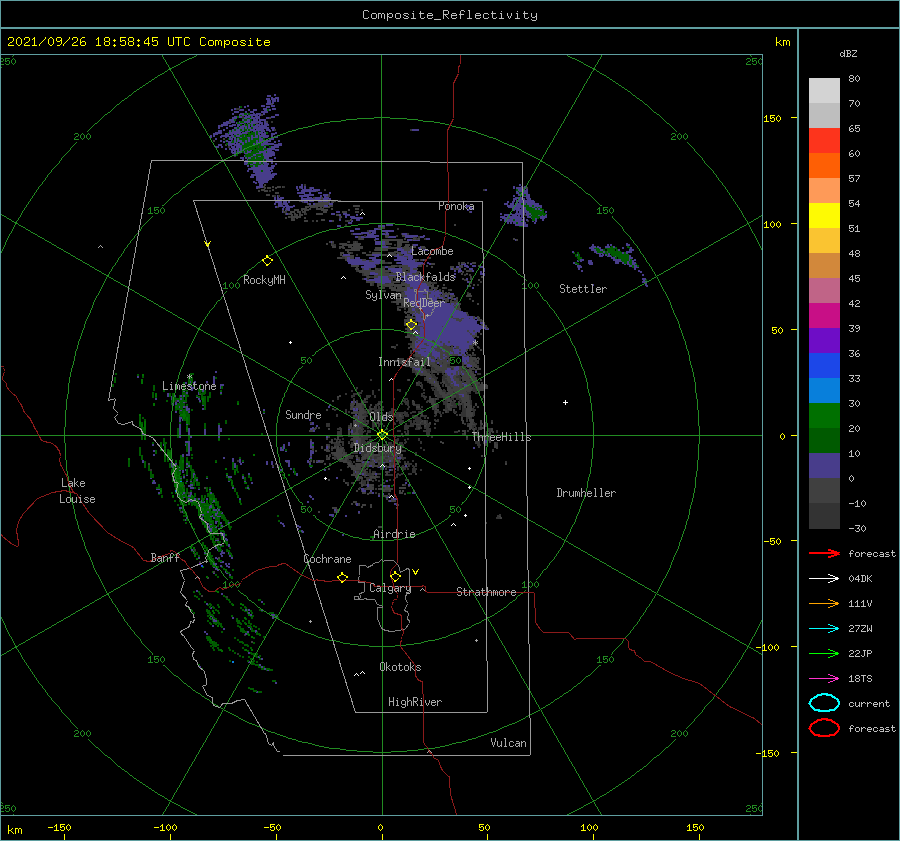
Task: Click the white plus marker east of ThreeHills
Action: (x=565, y=402)
